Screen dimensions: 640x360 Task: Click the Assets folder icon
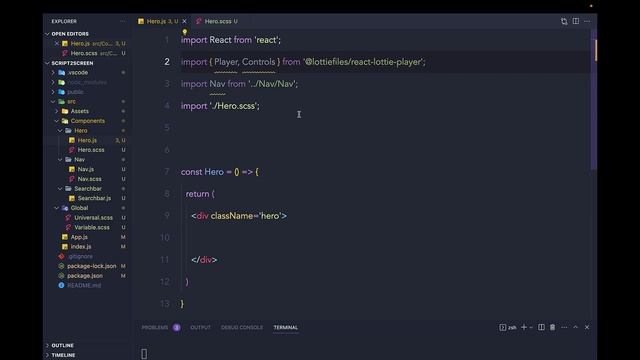[65, 111]
